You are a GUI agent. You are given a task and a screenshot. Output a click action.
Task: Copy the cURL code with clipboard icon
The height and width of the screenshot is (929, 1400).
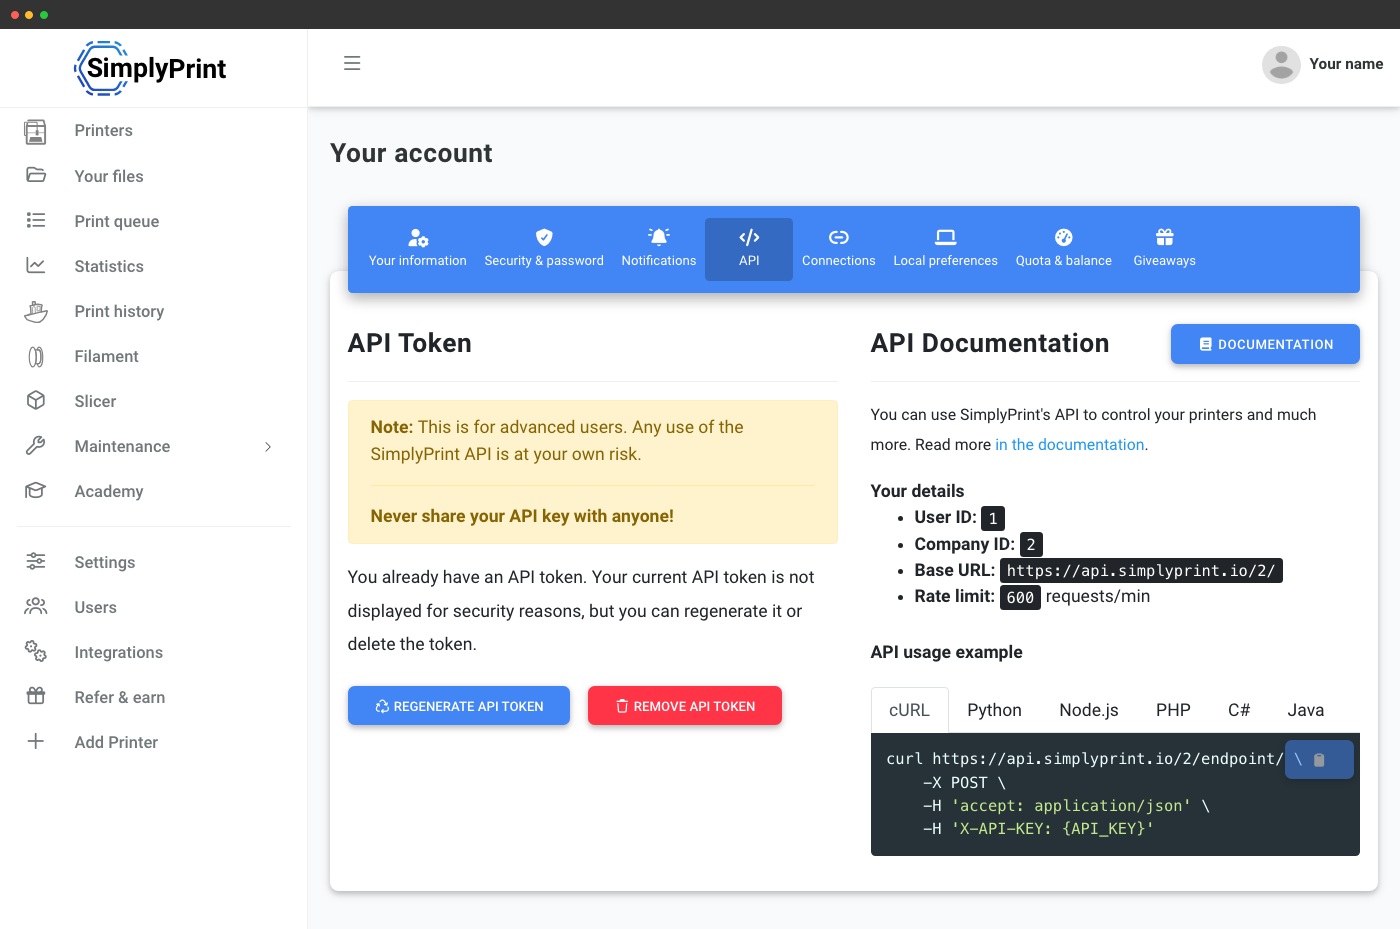click(x=1319, y=760)
